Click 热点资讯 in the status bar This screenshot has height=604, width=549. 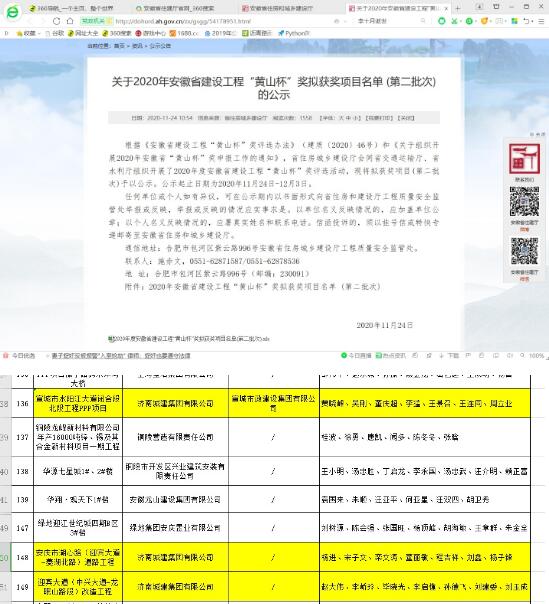(391, 356)
